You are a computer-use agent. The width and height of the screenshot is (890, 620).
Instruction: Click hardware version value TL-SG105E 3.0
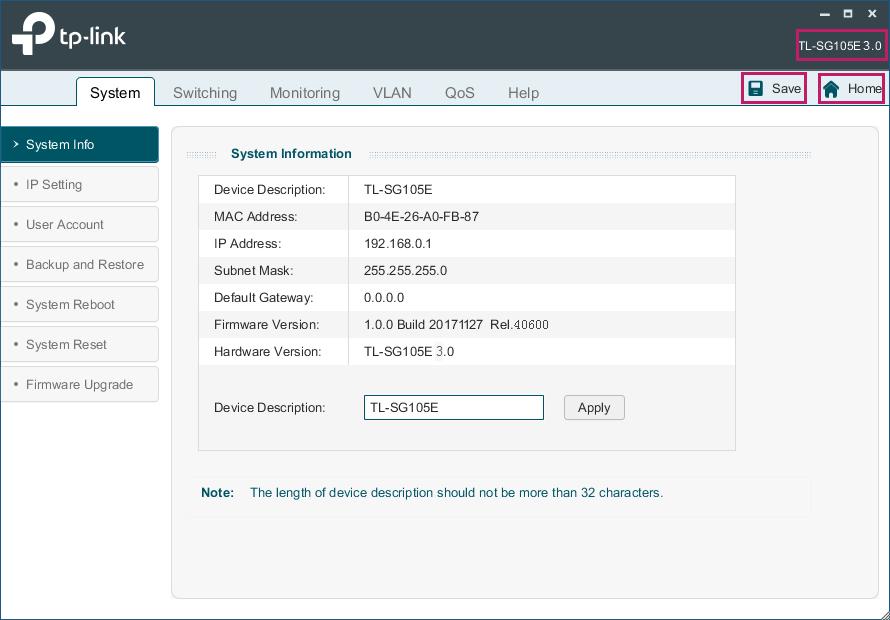(x=409, y=351)
